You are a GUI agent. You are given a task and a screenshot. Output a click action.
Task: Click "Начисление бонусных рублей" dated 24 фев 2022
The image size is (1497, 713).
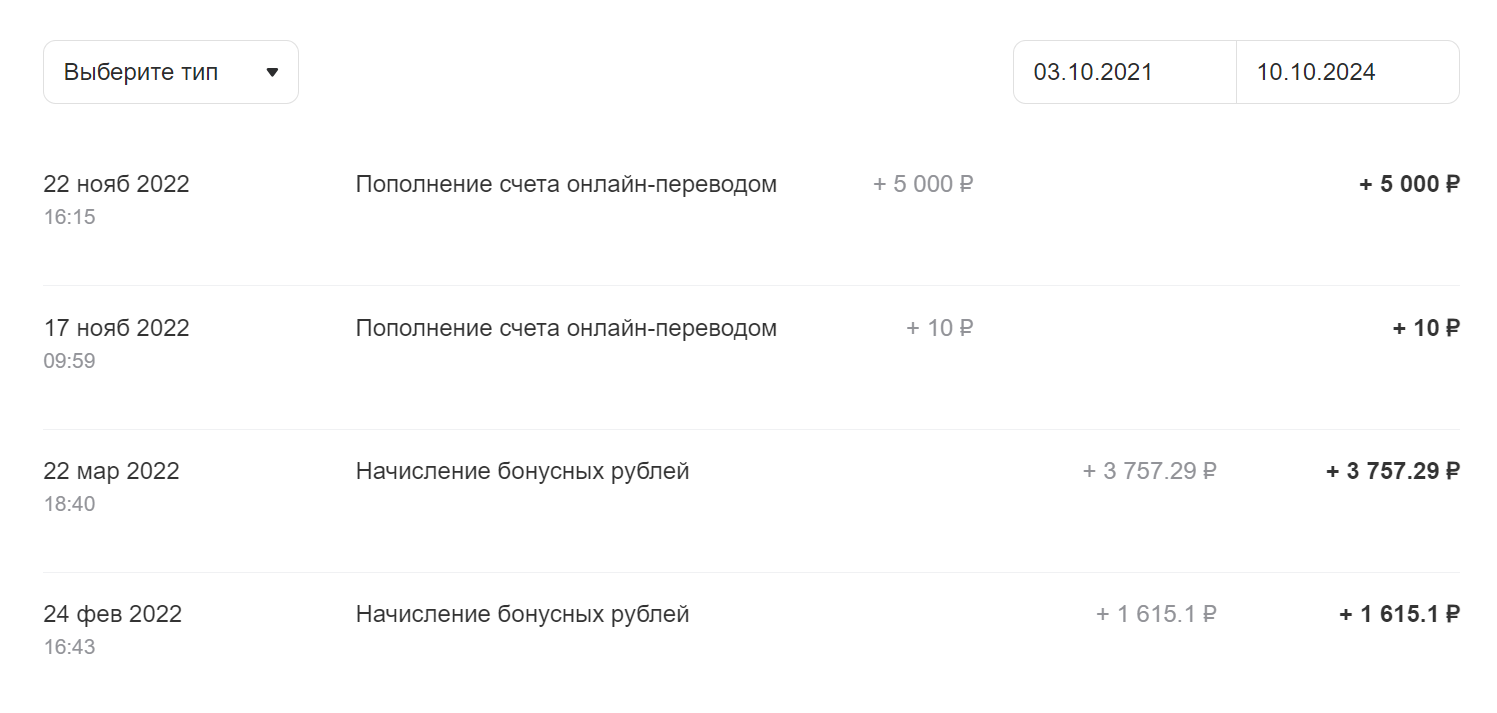click(x=523, y=613)
